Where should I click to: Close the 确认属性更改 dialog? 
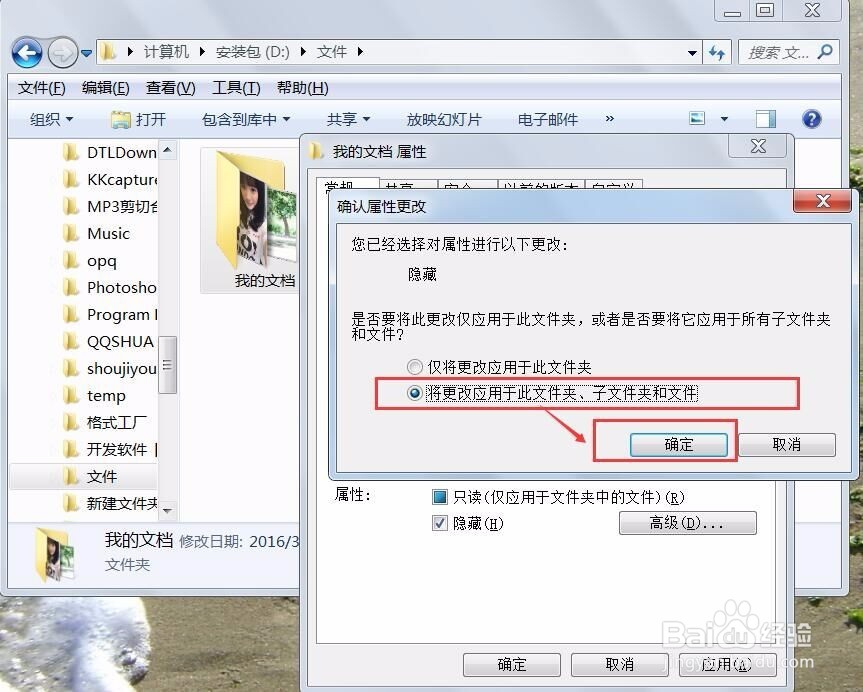(x=823, y=201)
